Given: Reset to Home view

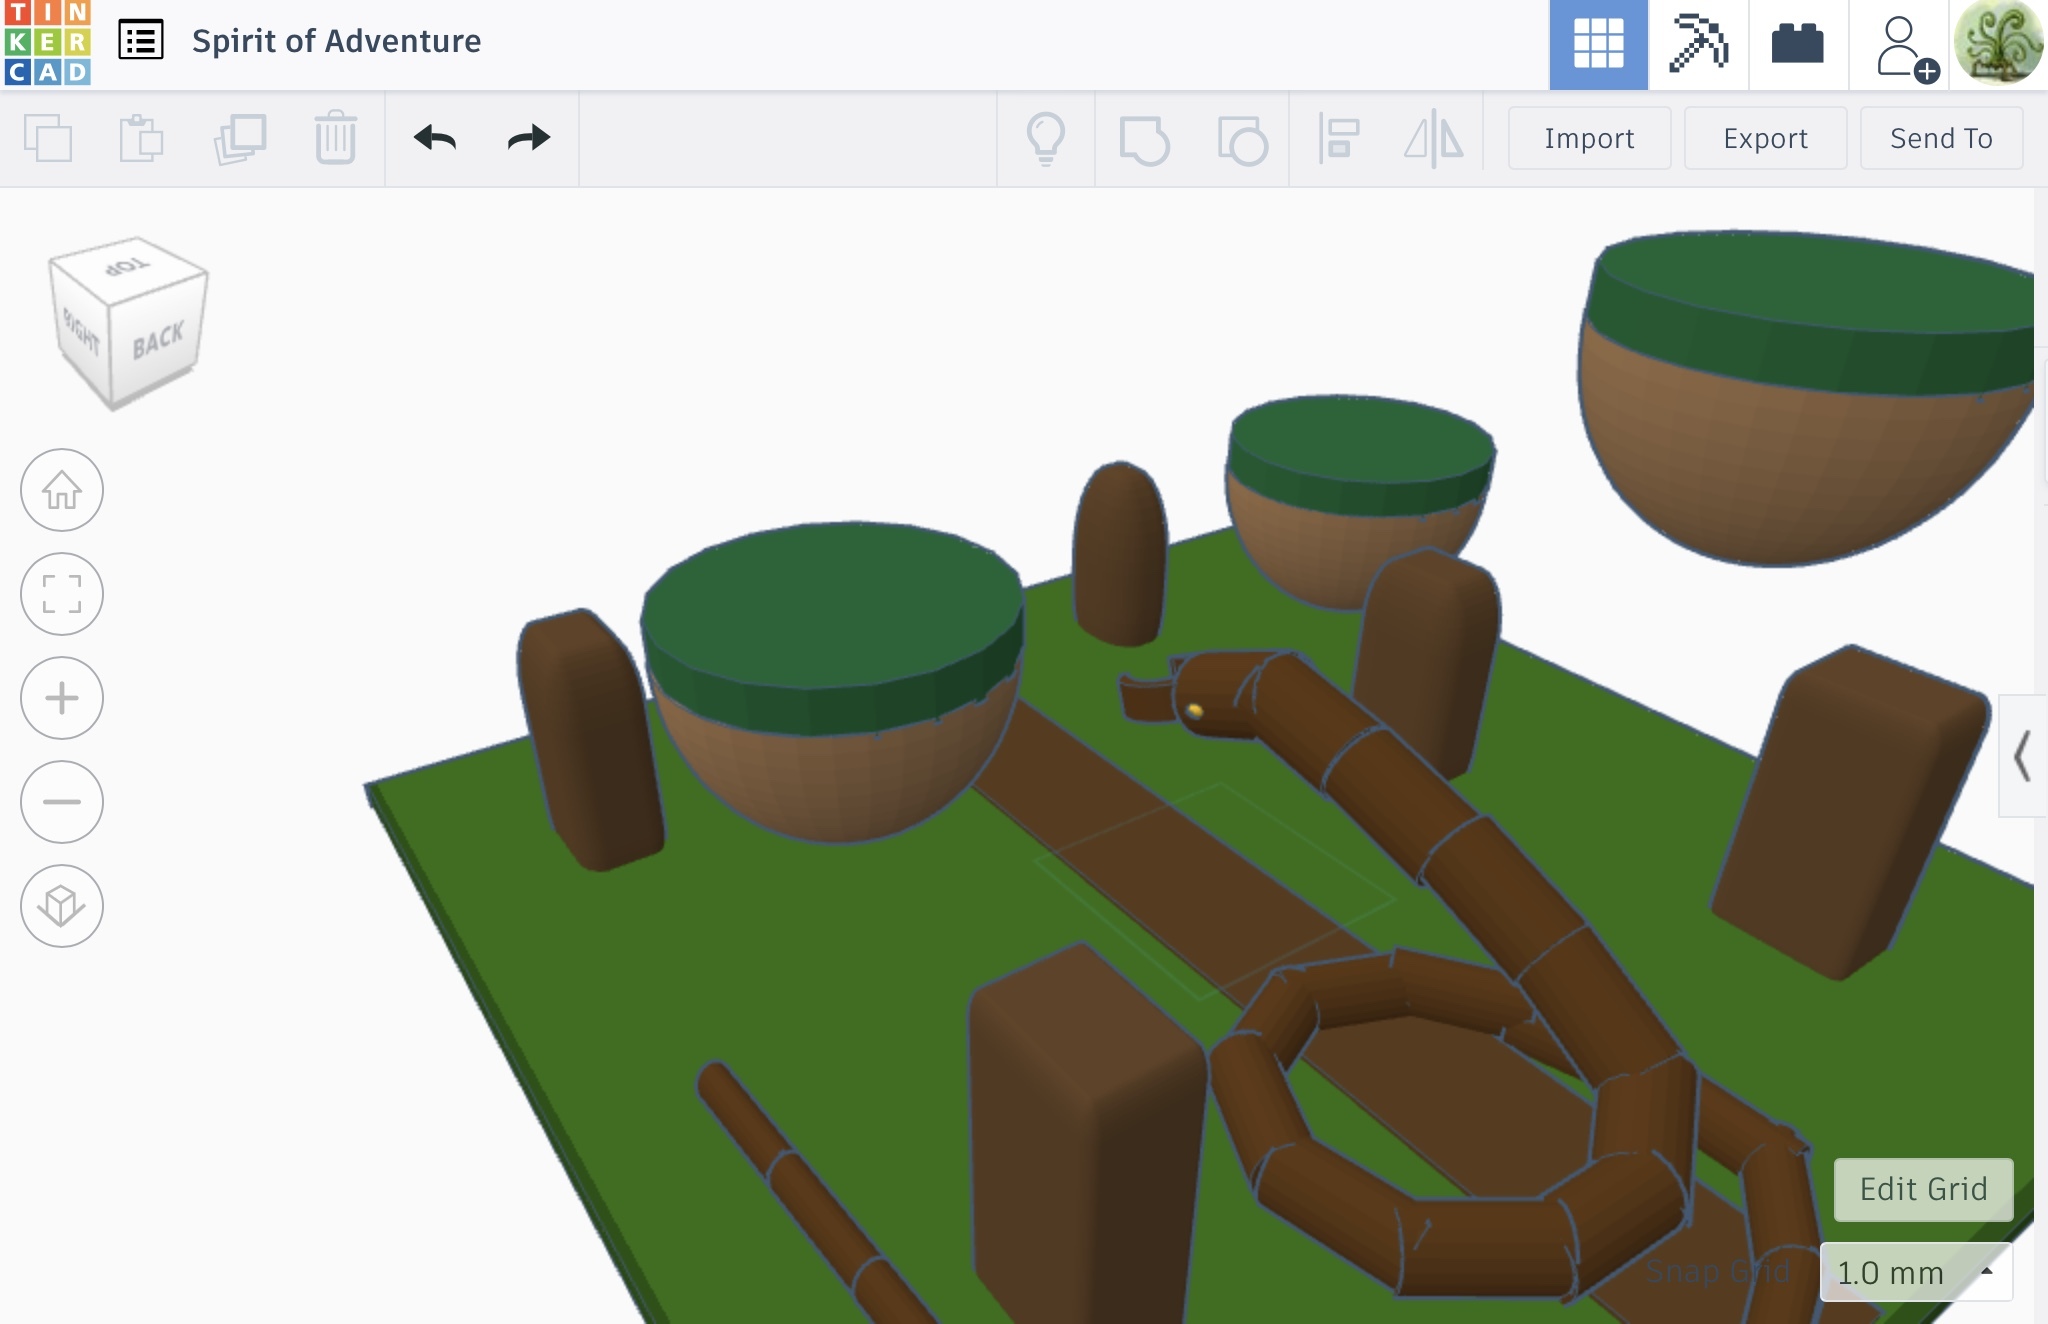Looking at the screenshot, I should coord(62,490).
